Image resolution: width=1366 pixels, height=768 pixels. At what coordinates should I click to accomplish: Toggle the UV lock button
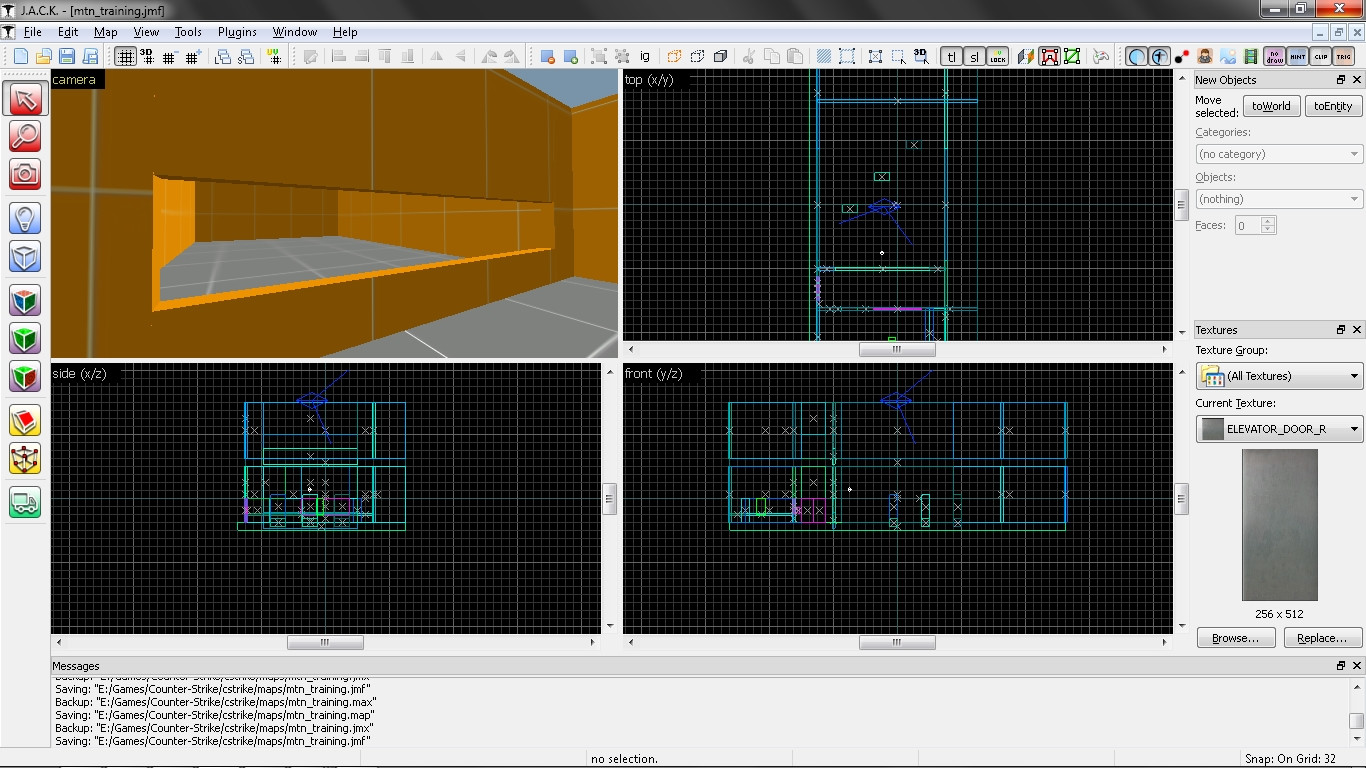click(x=997, y=57)
